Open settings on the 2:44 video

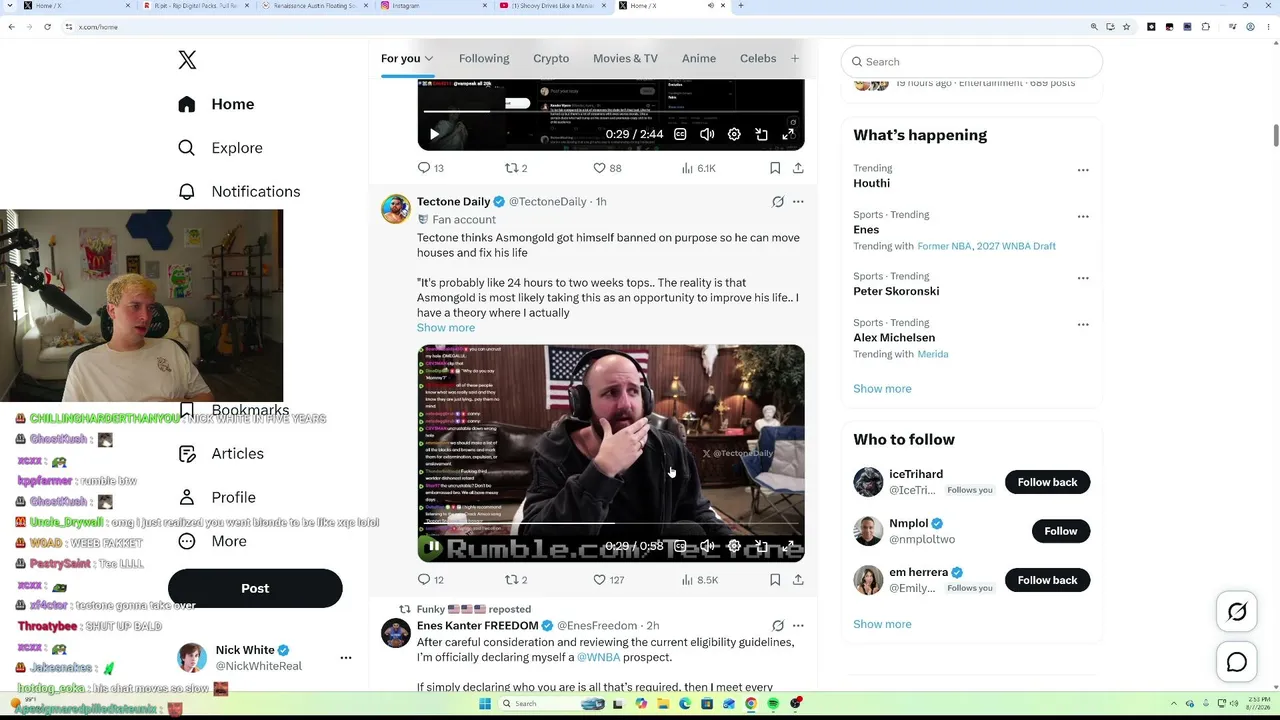click(734, 134)
